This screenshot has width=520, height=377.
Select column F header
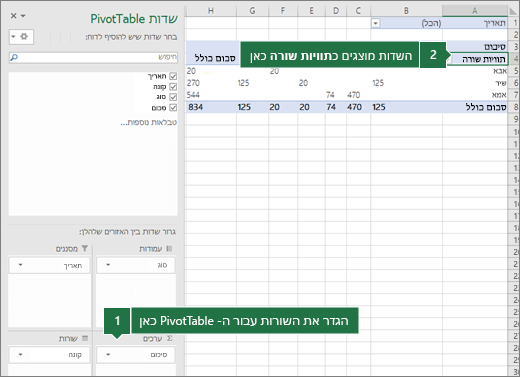pyautogui.click(x=283, y=11)
